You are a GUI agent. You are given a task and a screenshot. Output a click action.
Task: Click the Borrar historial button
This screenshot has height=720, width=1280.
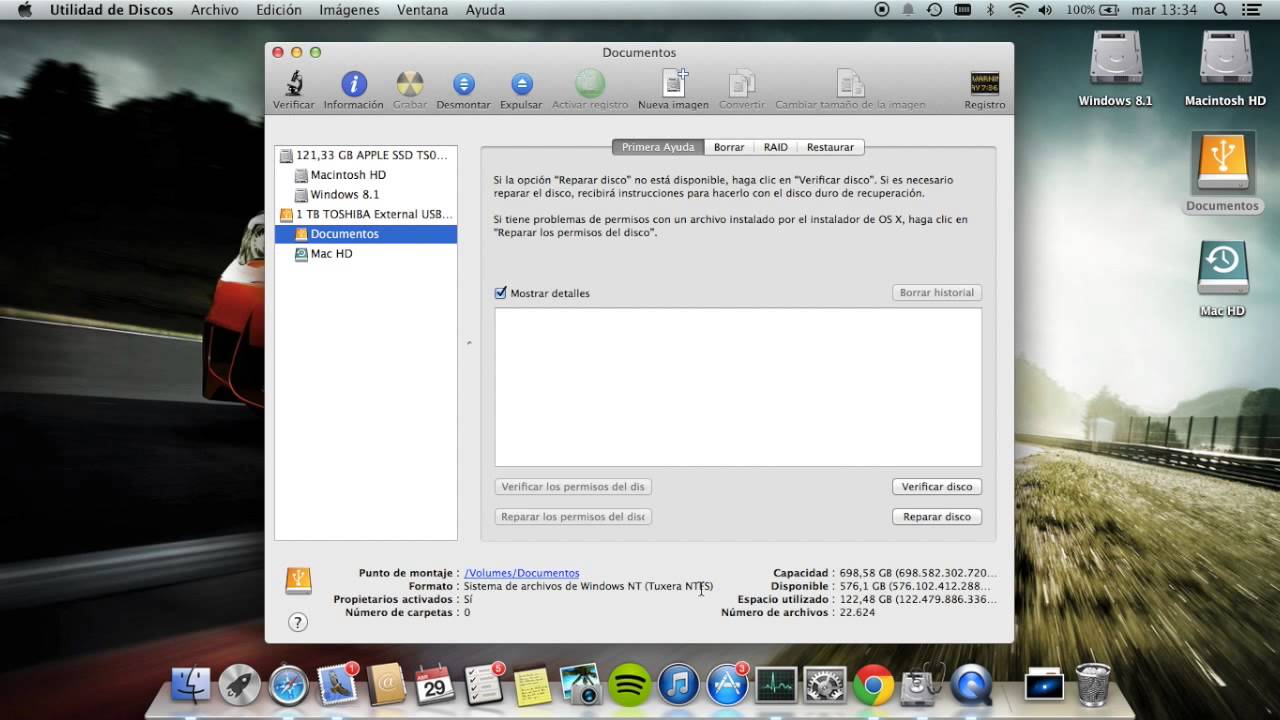click(x=937, y=293)
